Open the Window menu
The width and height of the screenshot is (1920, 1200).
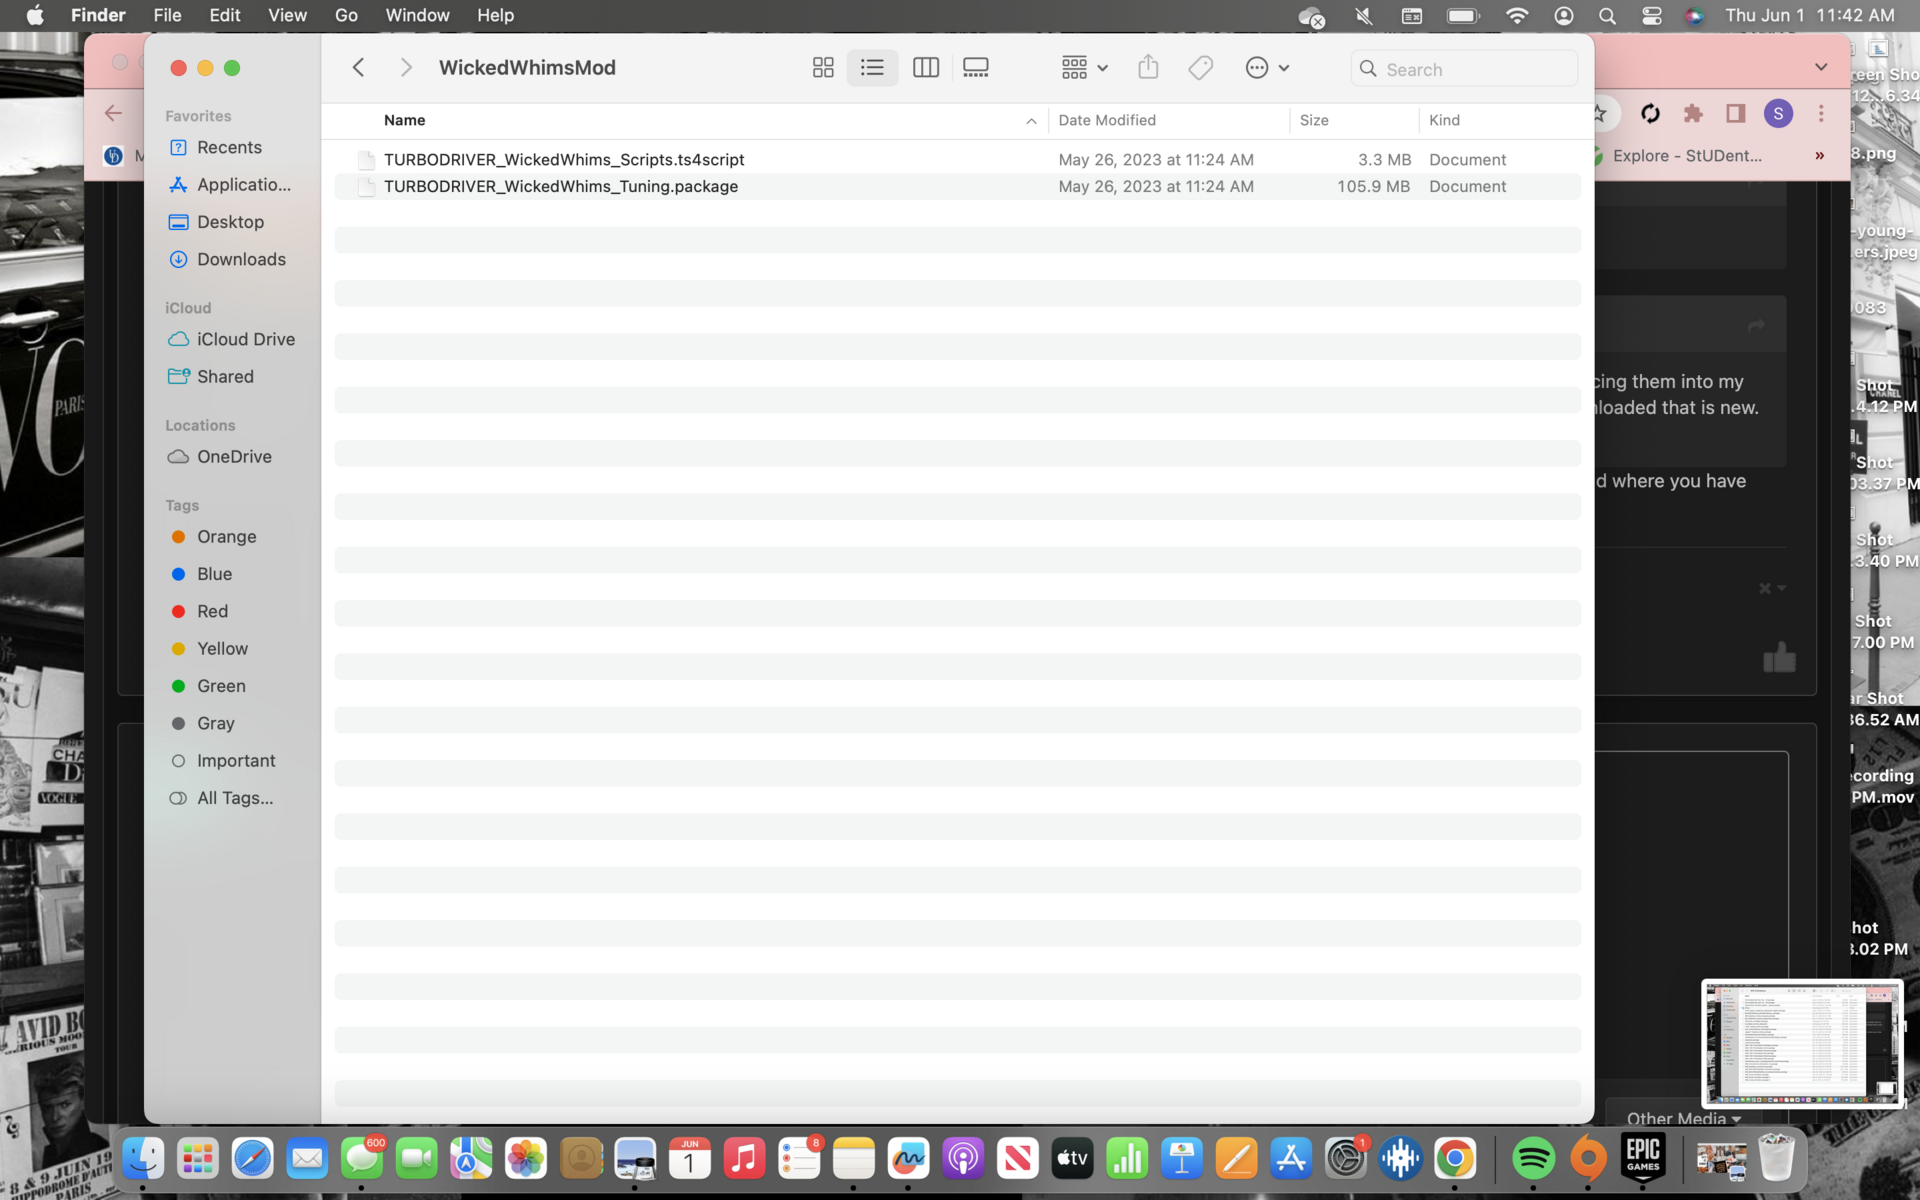(417, 15)
